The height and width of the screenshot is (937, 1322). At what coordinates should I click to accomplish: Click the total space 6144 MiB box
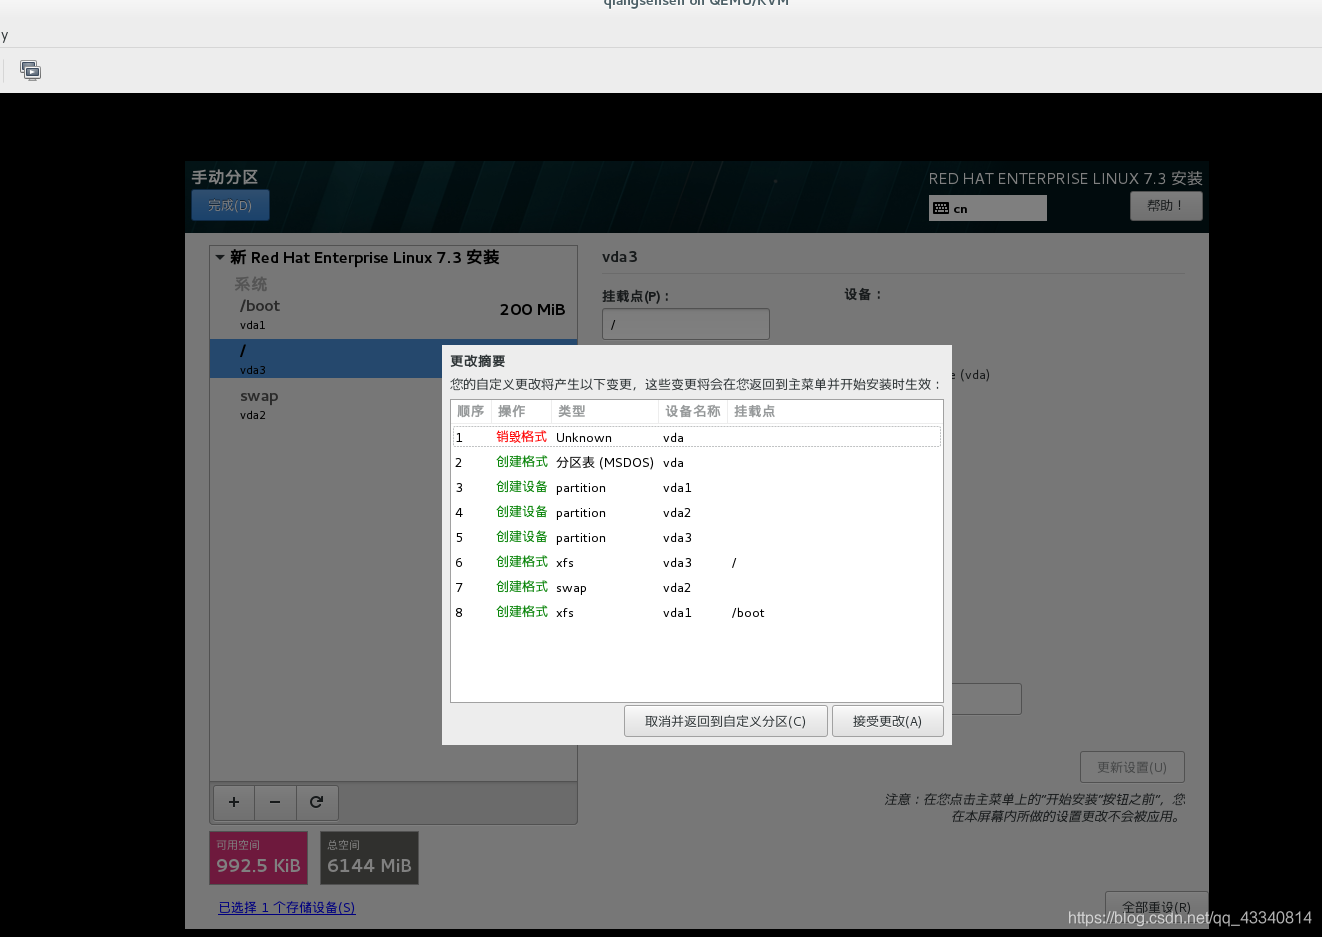pos(369,858)
